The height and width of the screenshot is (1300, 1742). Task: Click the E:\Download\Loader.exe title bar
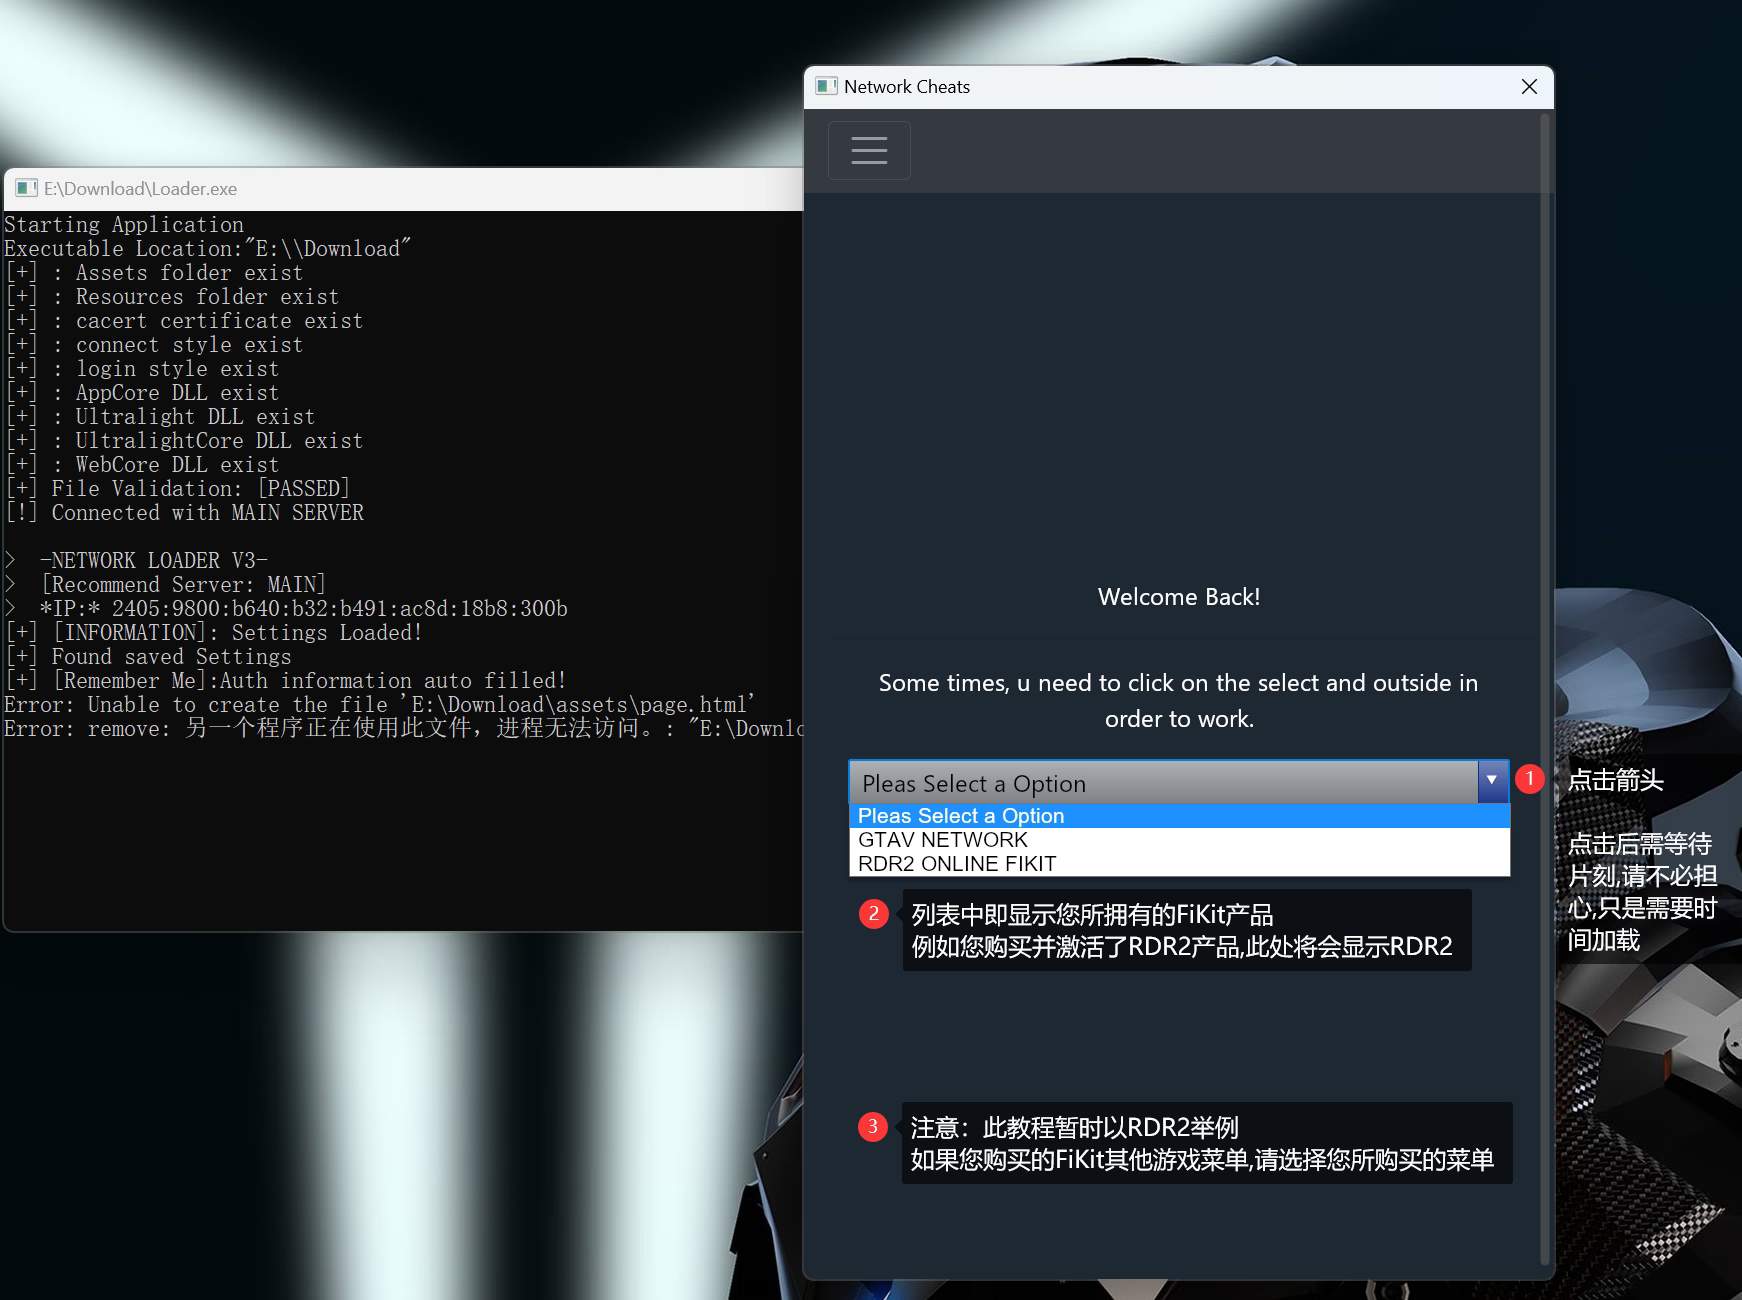[x=400, y=189]
